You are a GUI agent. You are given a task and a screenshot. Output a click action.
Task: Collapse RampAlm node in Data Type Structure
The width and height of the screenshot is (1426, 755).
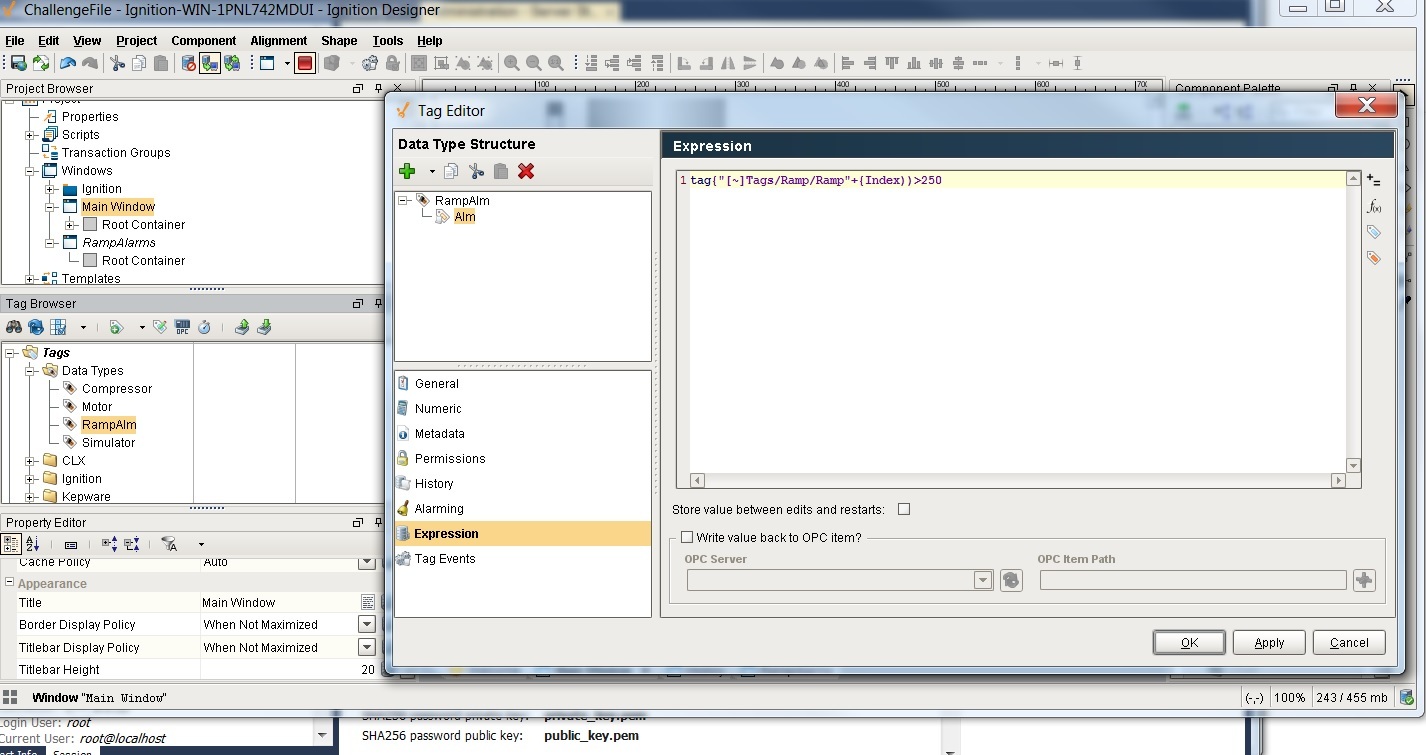pyautogui.click(x=404, y=200)
